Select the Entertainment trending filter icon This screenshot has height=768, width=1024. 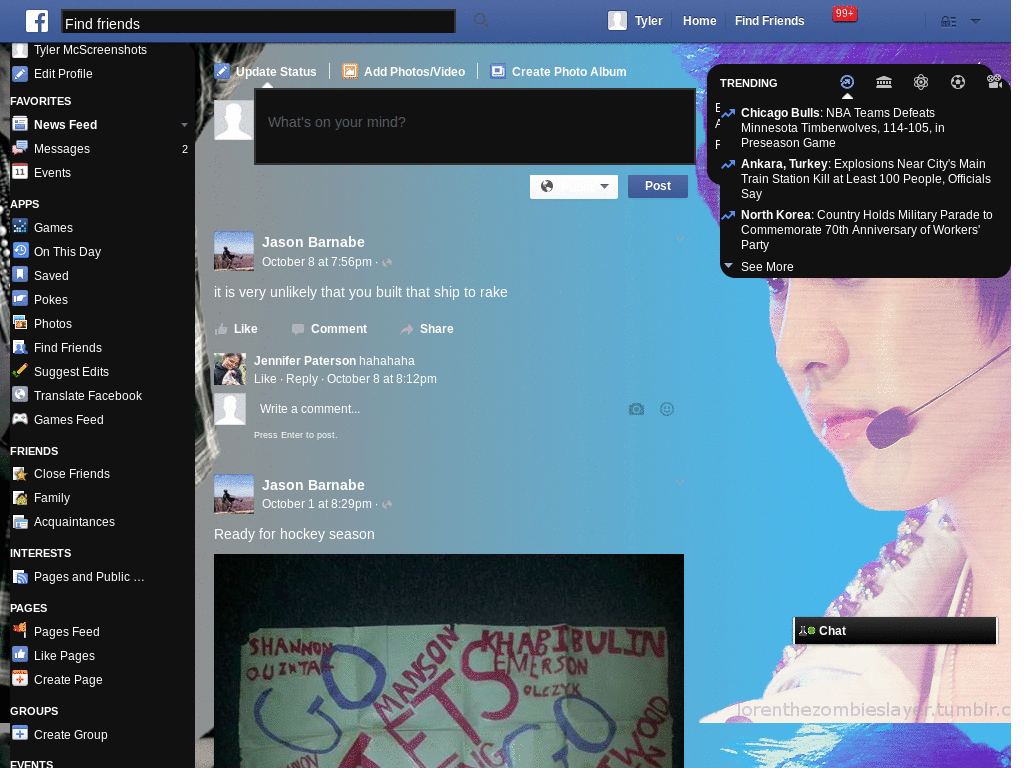click(994, 82)
